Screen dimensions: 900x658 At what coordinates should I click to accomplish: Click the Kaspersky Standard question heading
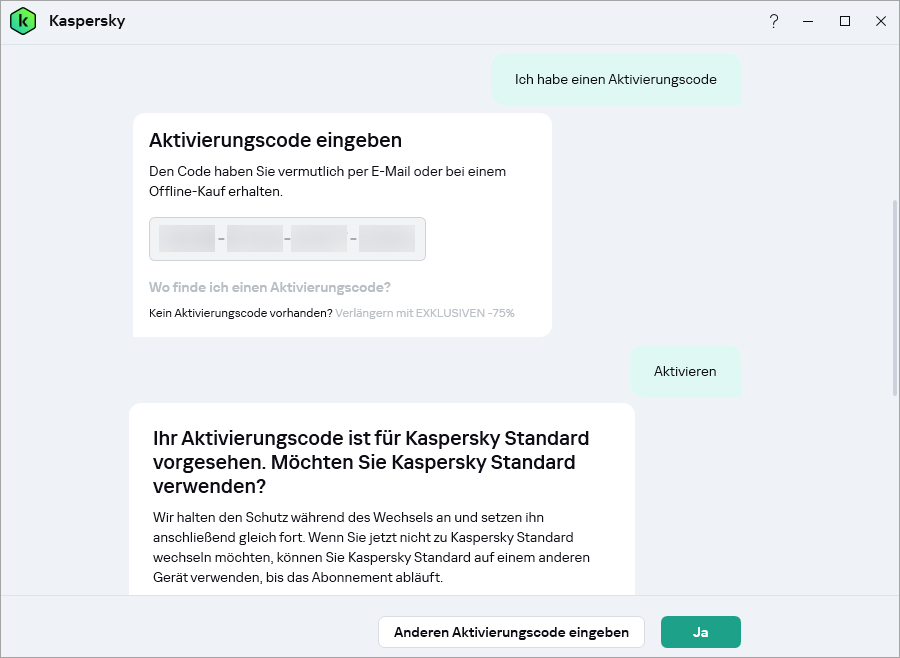point(371,462)
